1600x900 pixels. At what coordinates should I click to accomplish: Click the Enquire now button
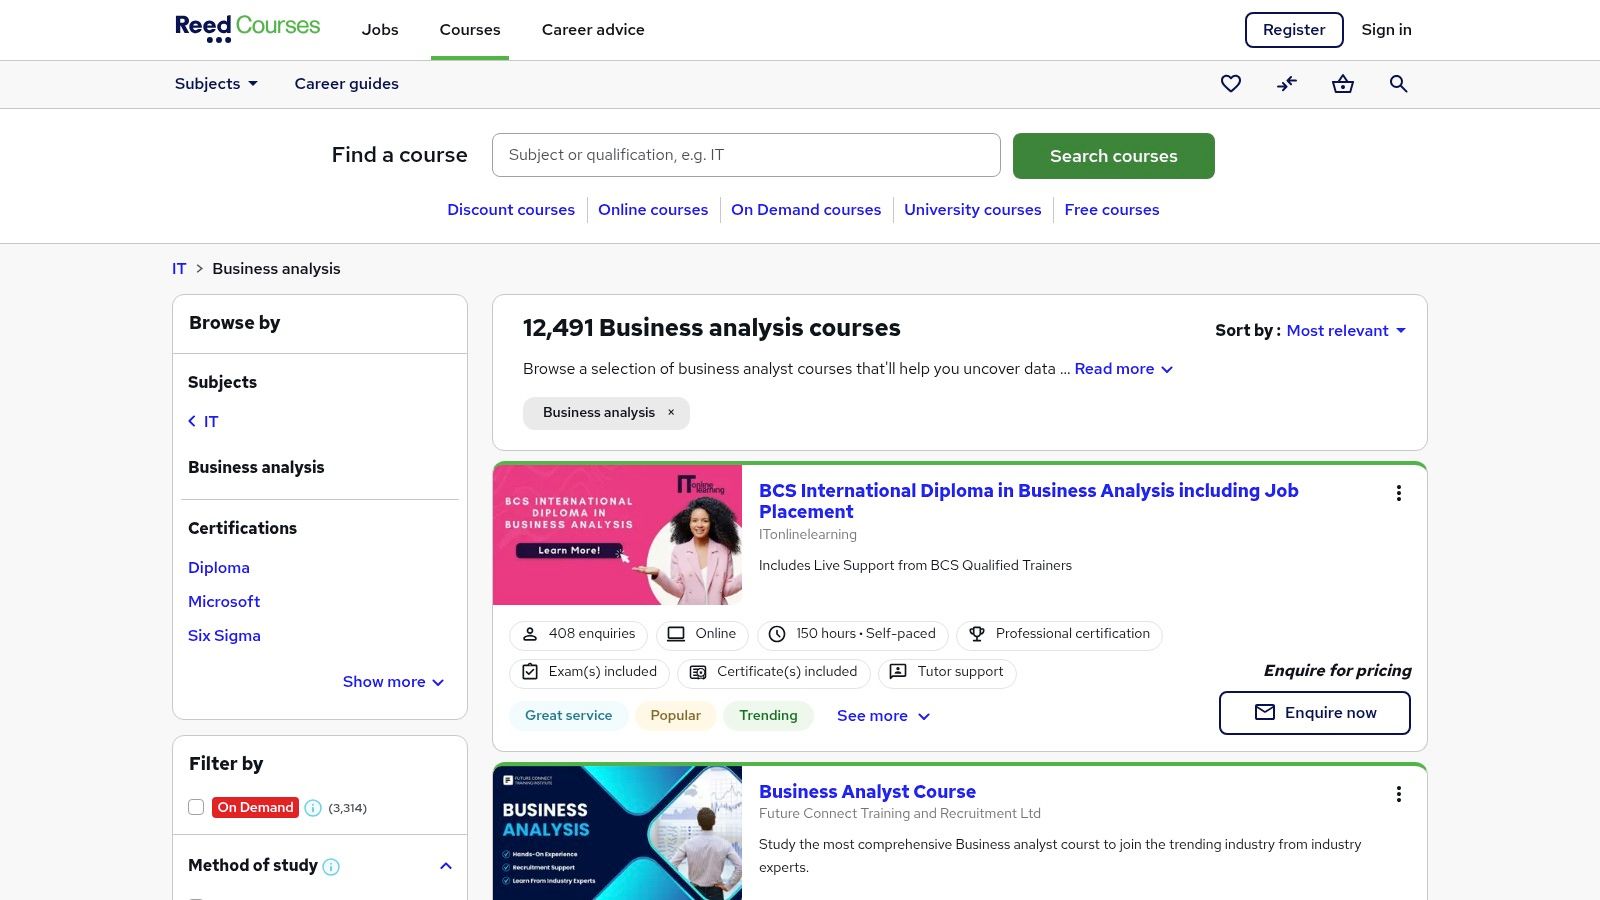click(1314, 713)
